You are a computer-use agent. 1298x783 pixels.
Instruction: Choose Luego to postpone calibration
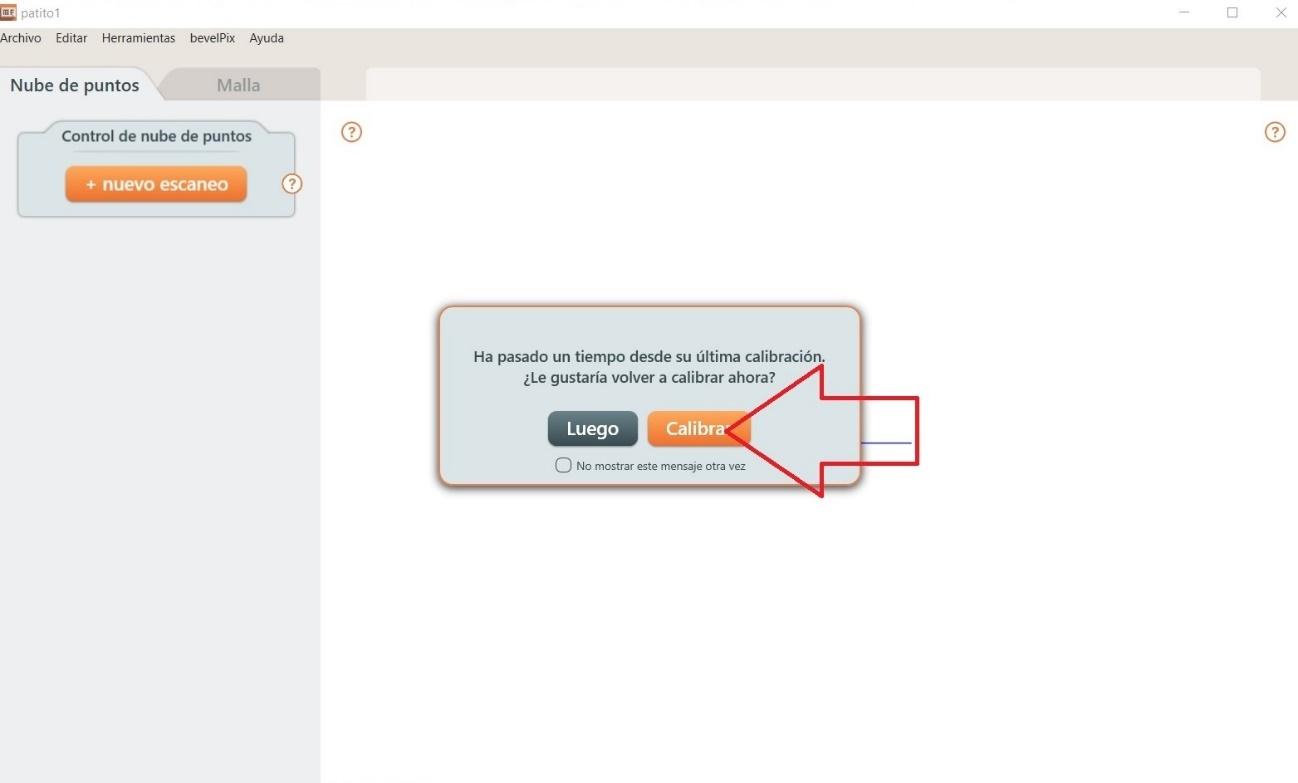click(592, 429)
